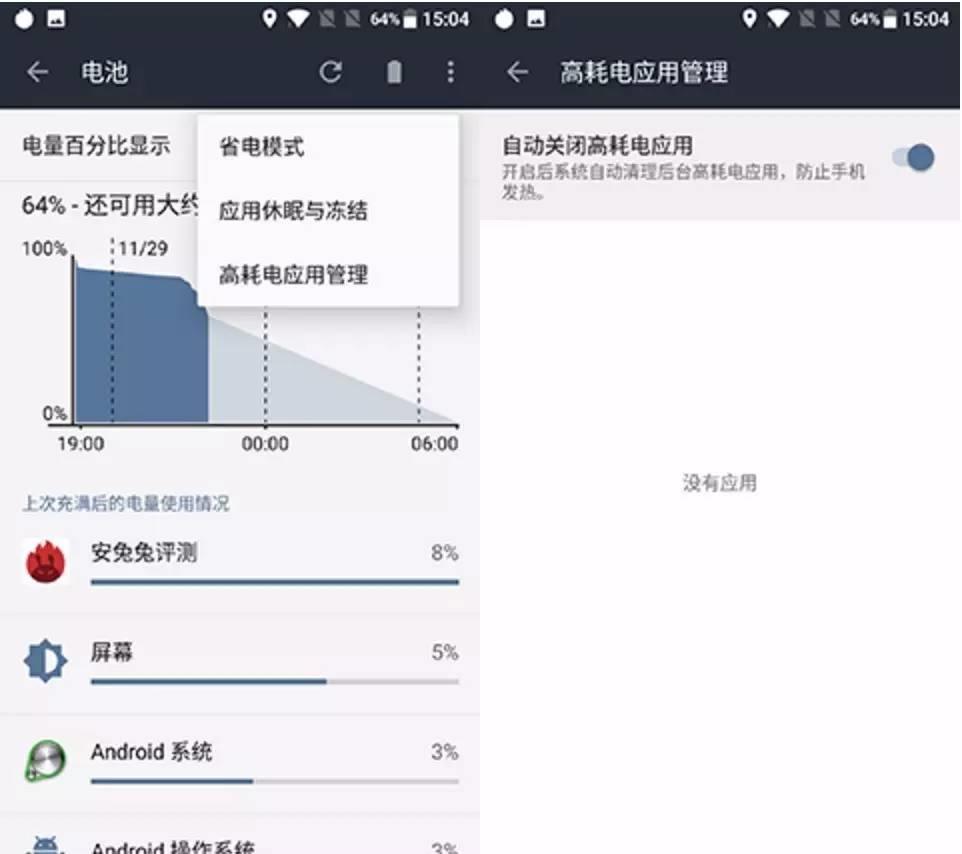962x854 pixels.
Task: Tap the Android 系统 green disc icon
Action: [45, 761]
